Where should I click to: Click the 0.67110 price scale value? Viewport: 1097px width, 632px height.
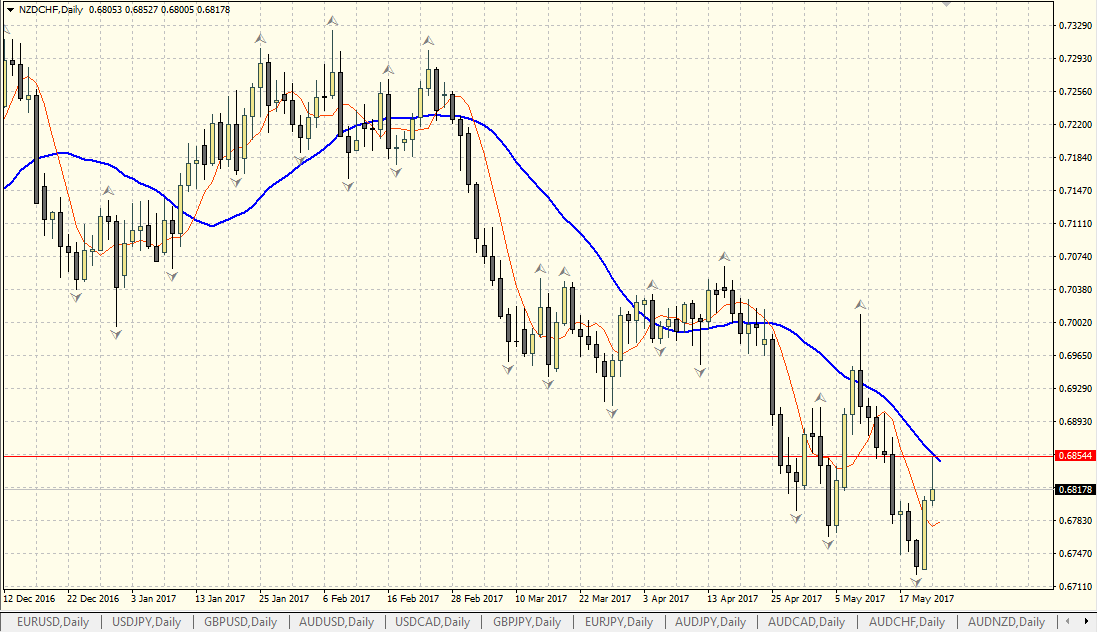point(1075,587)
